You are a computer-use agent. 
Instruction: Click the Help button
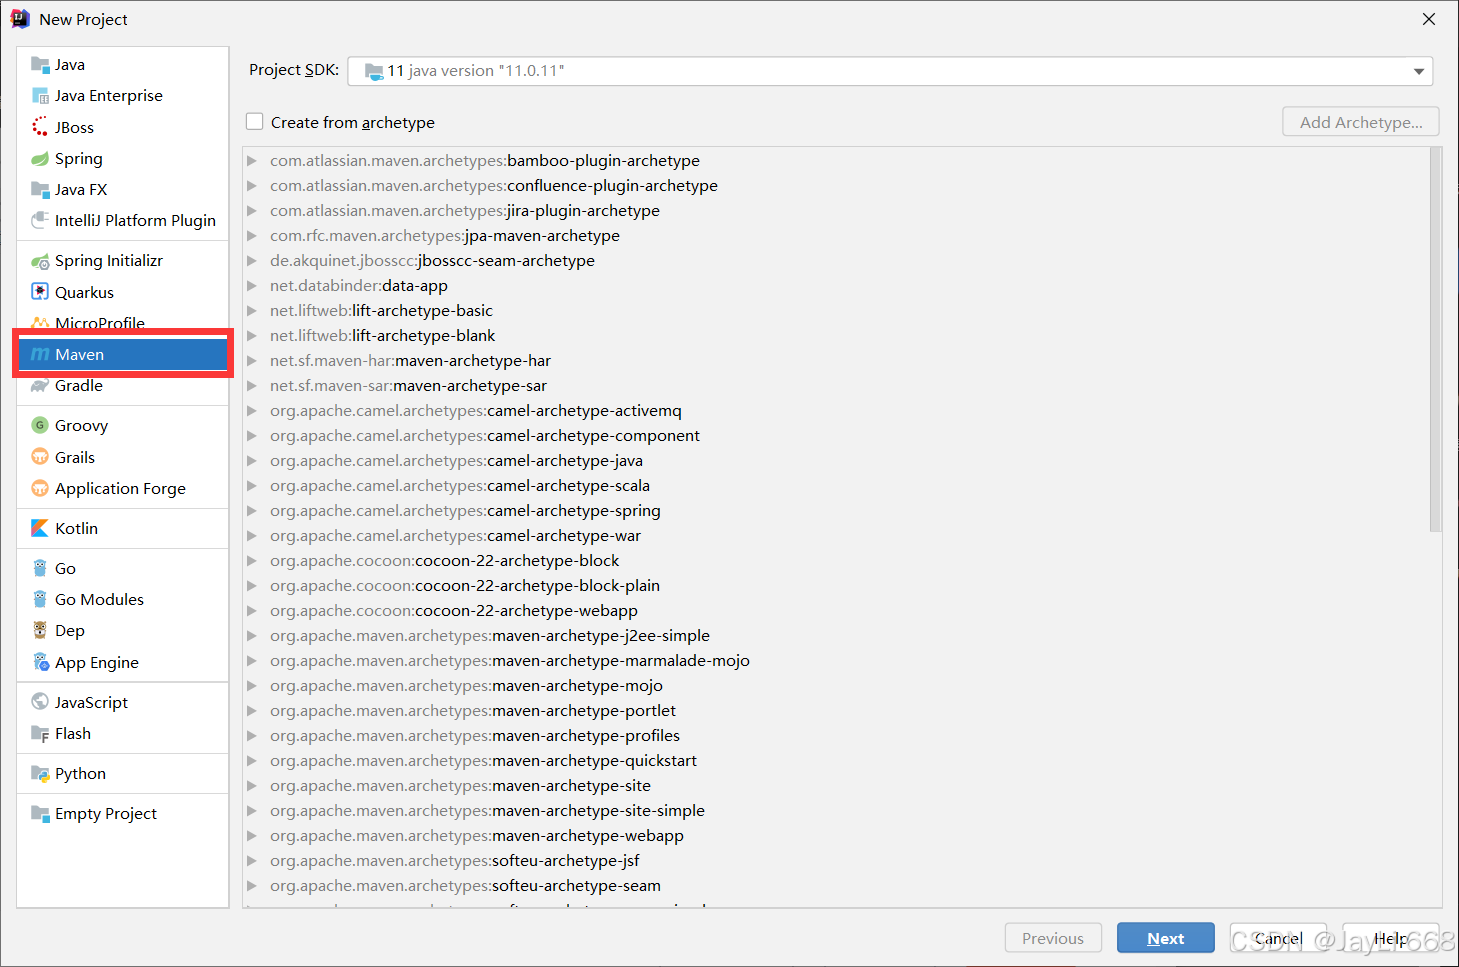coord(1390,938)
